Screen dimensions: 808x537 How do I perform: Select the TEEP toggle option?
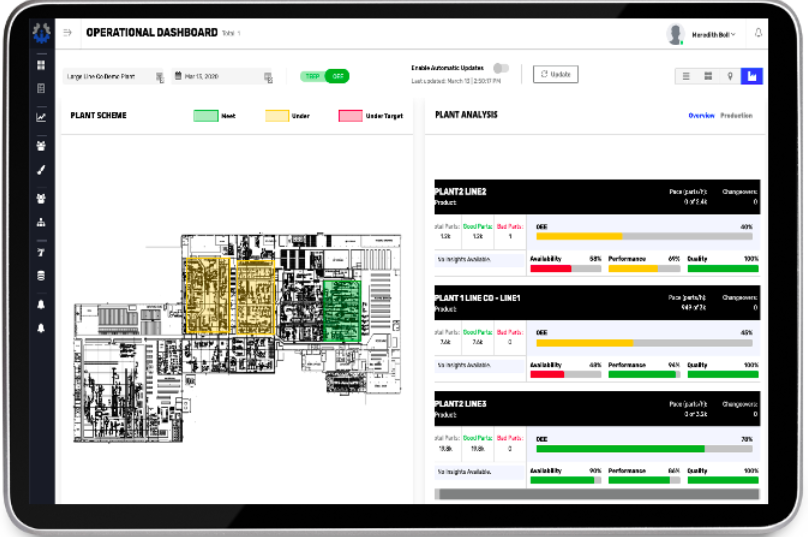coord(312,76)
